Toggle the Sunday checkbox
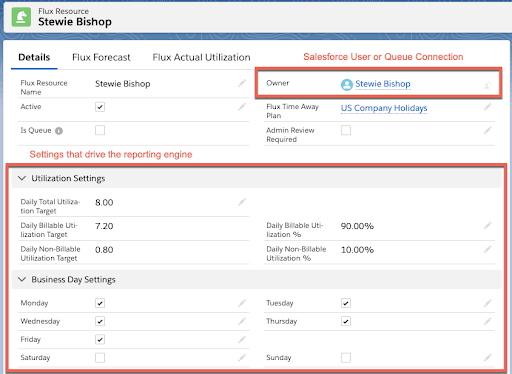The image size is (512, 374). [x=346, y=358]
